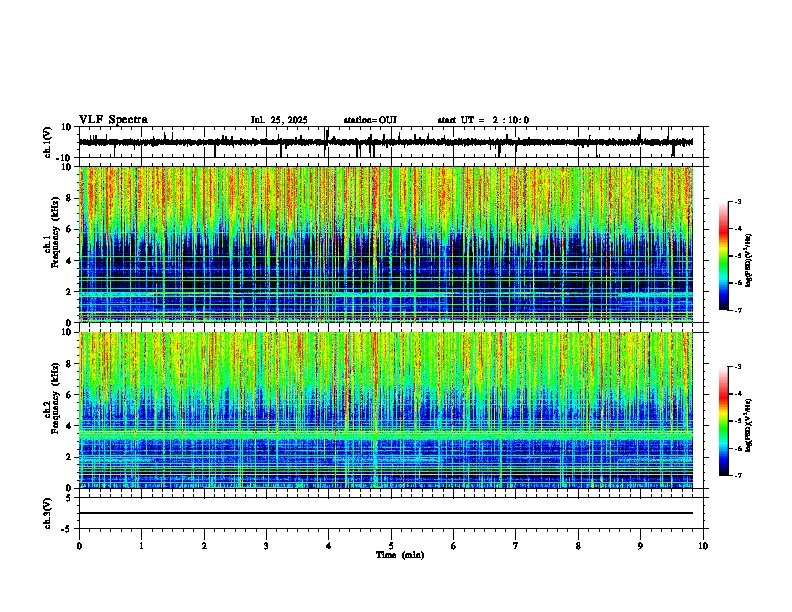Click the ch.2 spectrogram plot
Screen dimensions: 792x612
[386, 410]
